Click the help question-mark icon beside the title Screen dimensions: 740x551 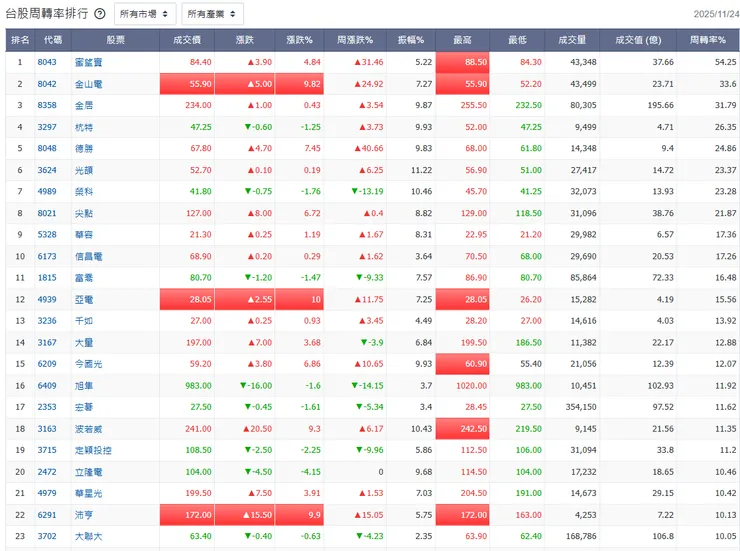click(x=100, y=14)
